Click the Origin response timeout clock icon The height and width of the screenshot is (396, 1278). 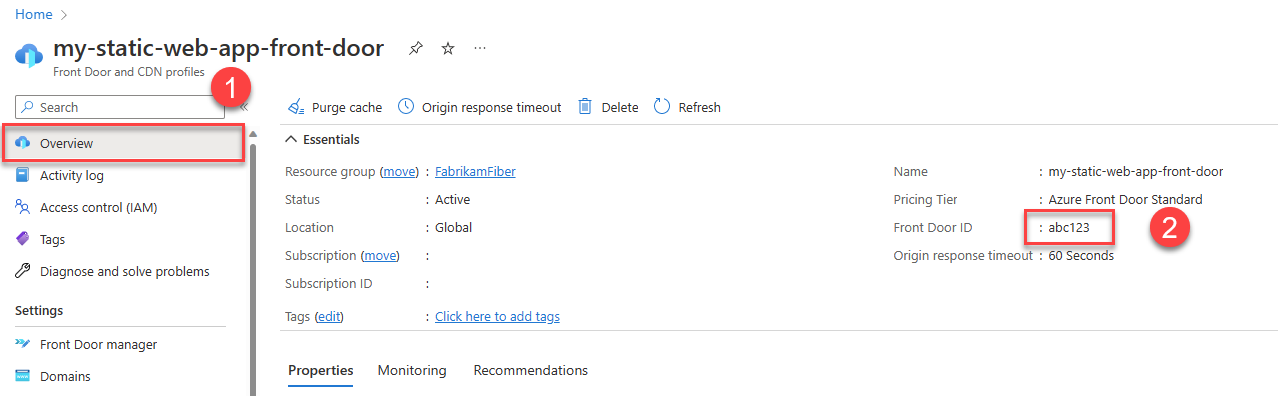[x=406, y=106]
